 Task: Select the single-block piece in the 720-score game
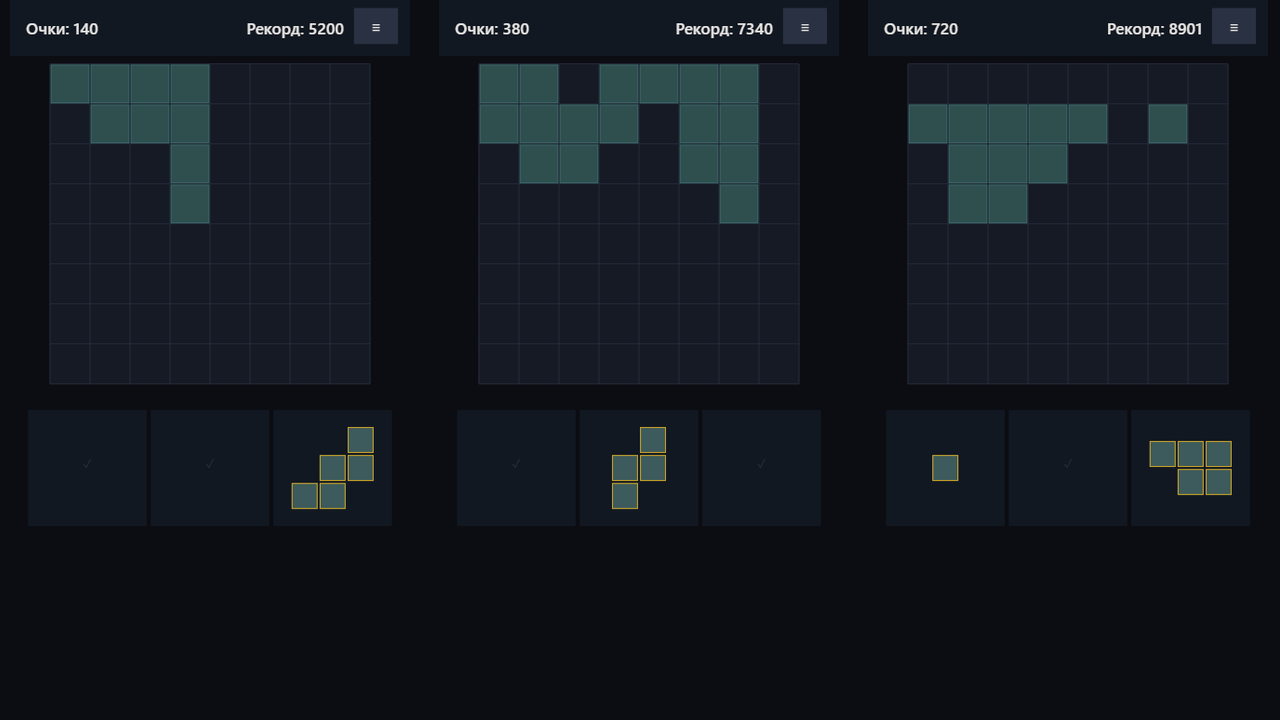tap(945, 468)
